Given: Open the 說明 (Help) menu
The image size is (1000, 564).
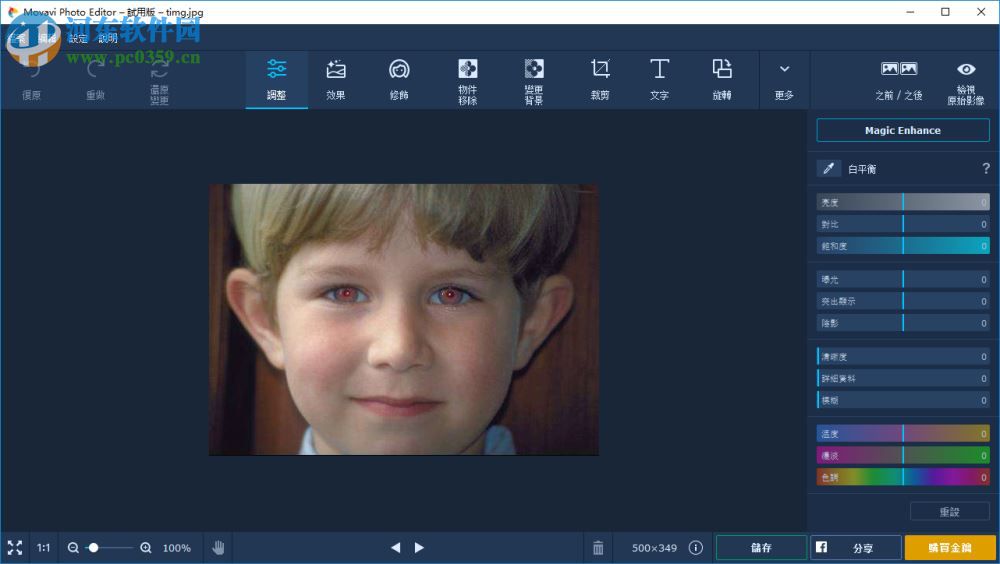Looking at the screenshot, I should point(108,38).
